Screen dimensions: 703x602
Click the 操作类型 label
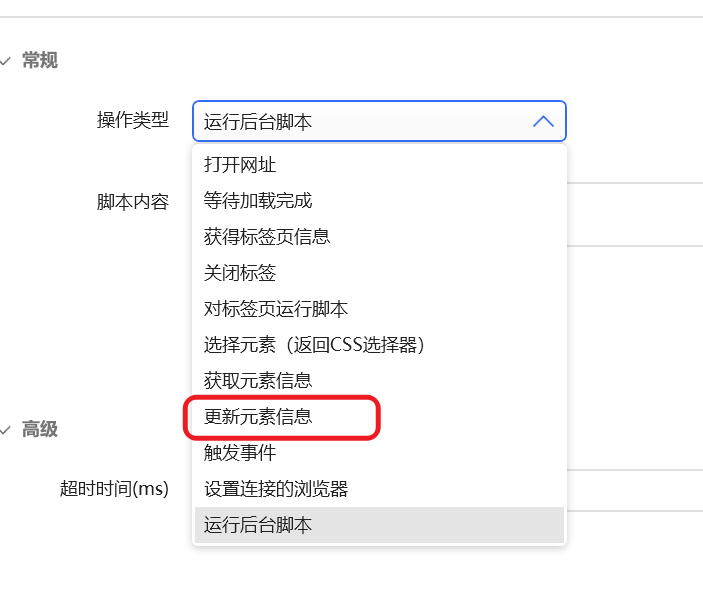(133, 121)
